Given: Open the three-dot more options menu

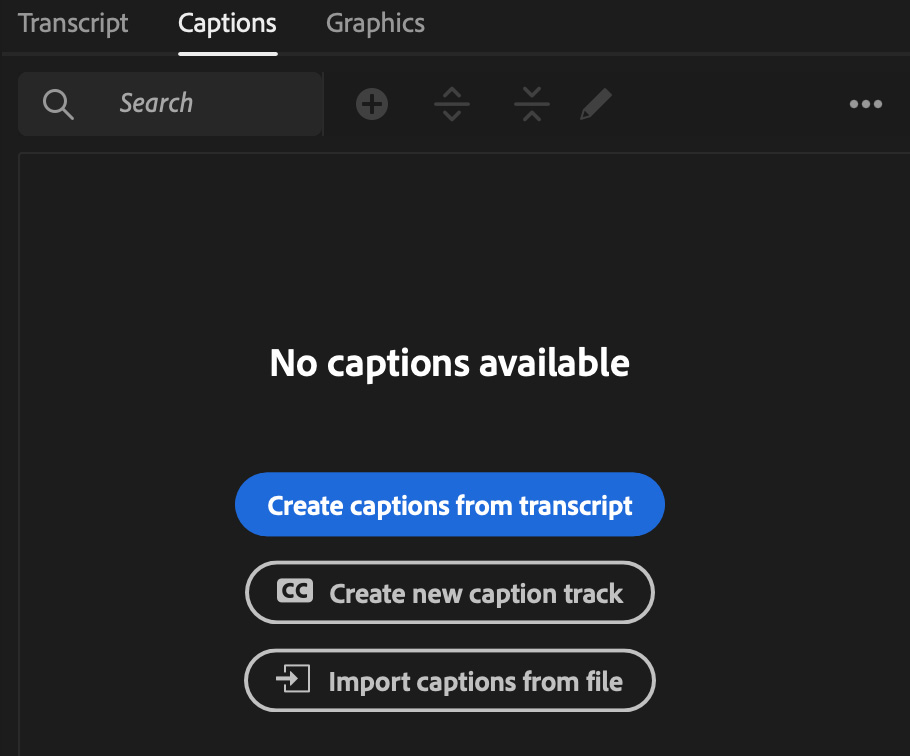Looking at the screenshot, I should [865, 104].
